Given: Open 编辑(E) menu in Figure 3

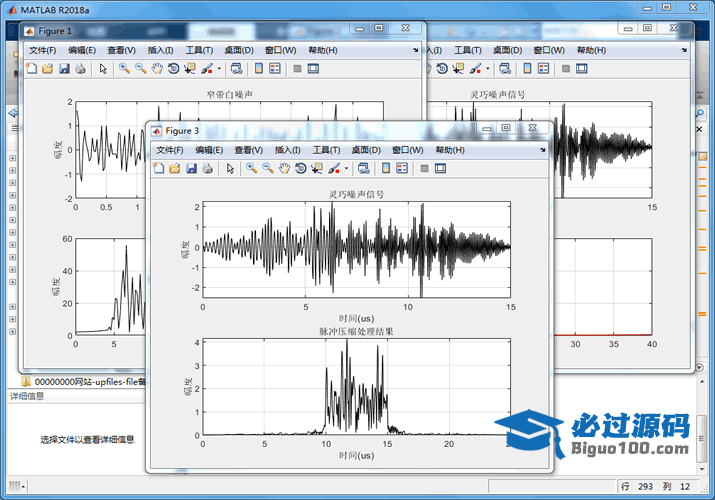Looking at the screenshot, I should pos(209,150).
